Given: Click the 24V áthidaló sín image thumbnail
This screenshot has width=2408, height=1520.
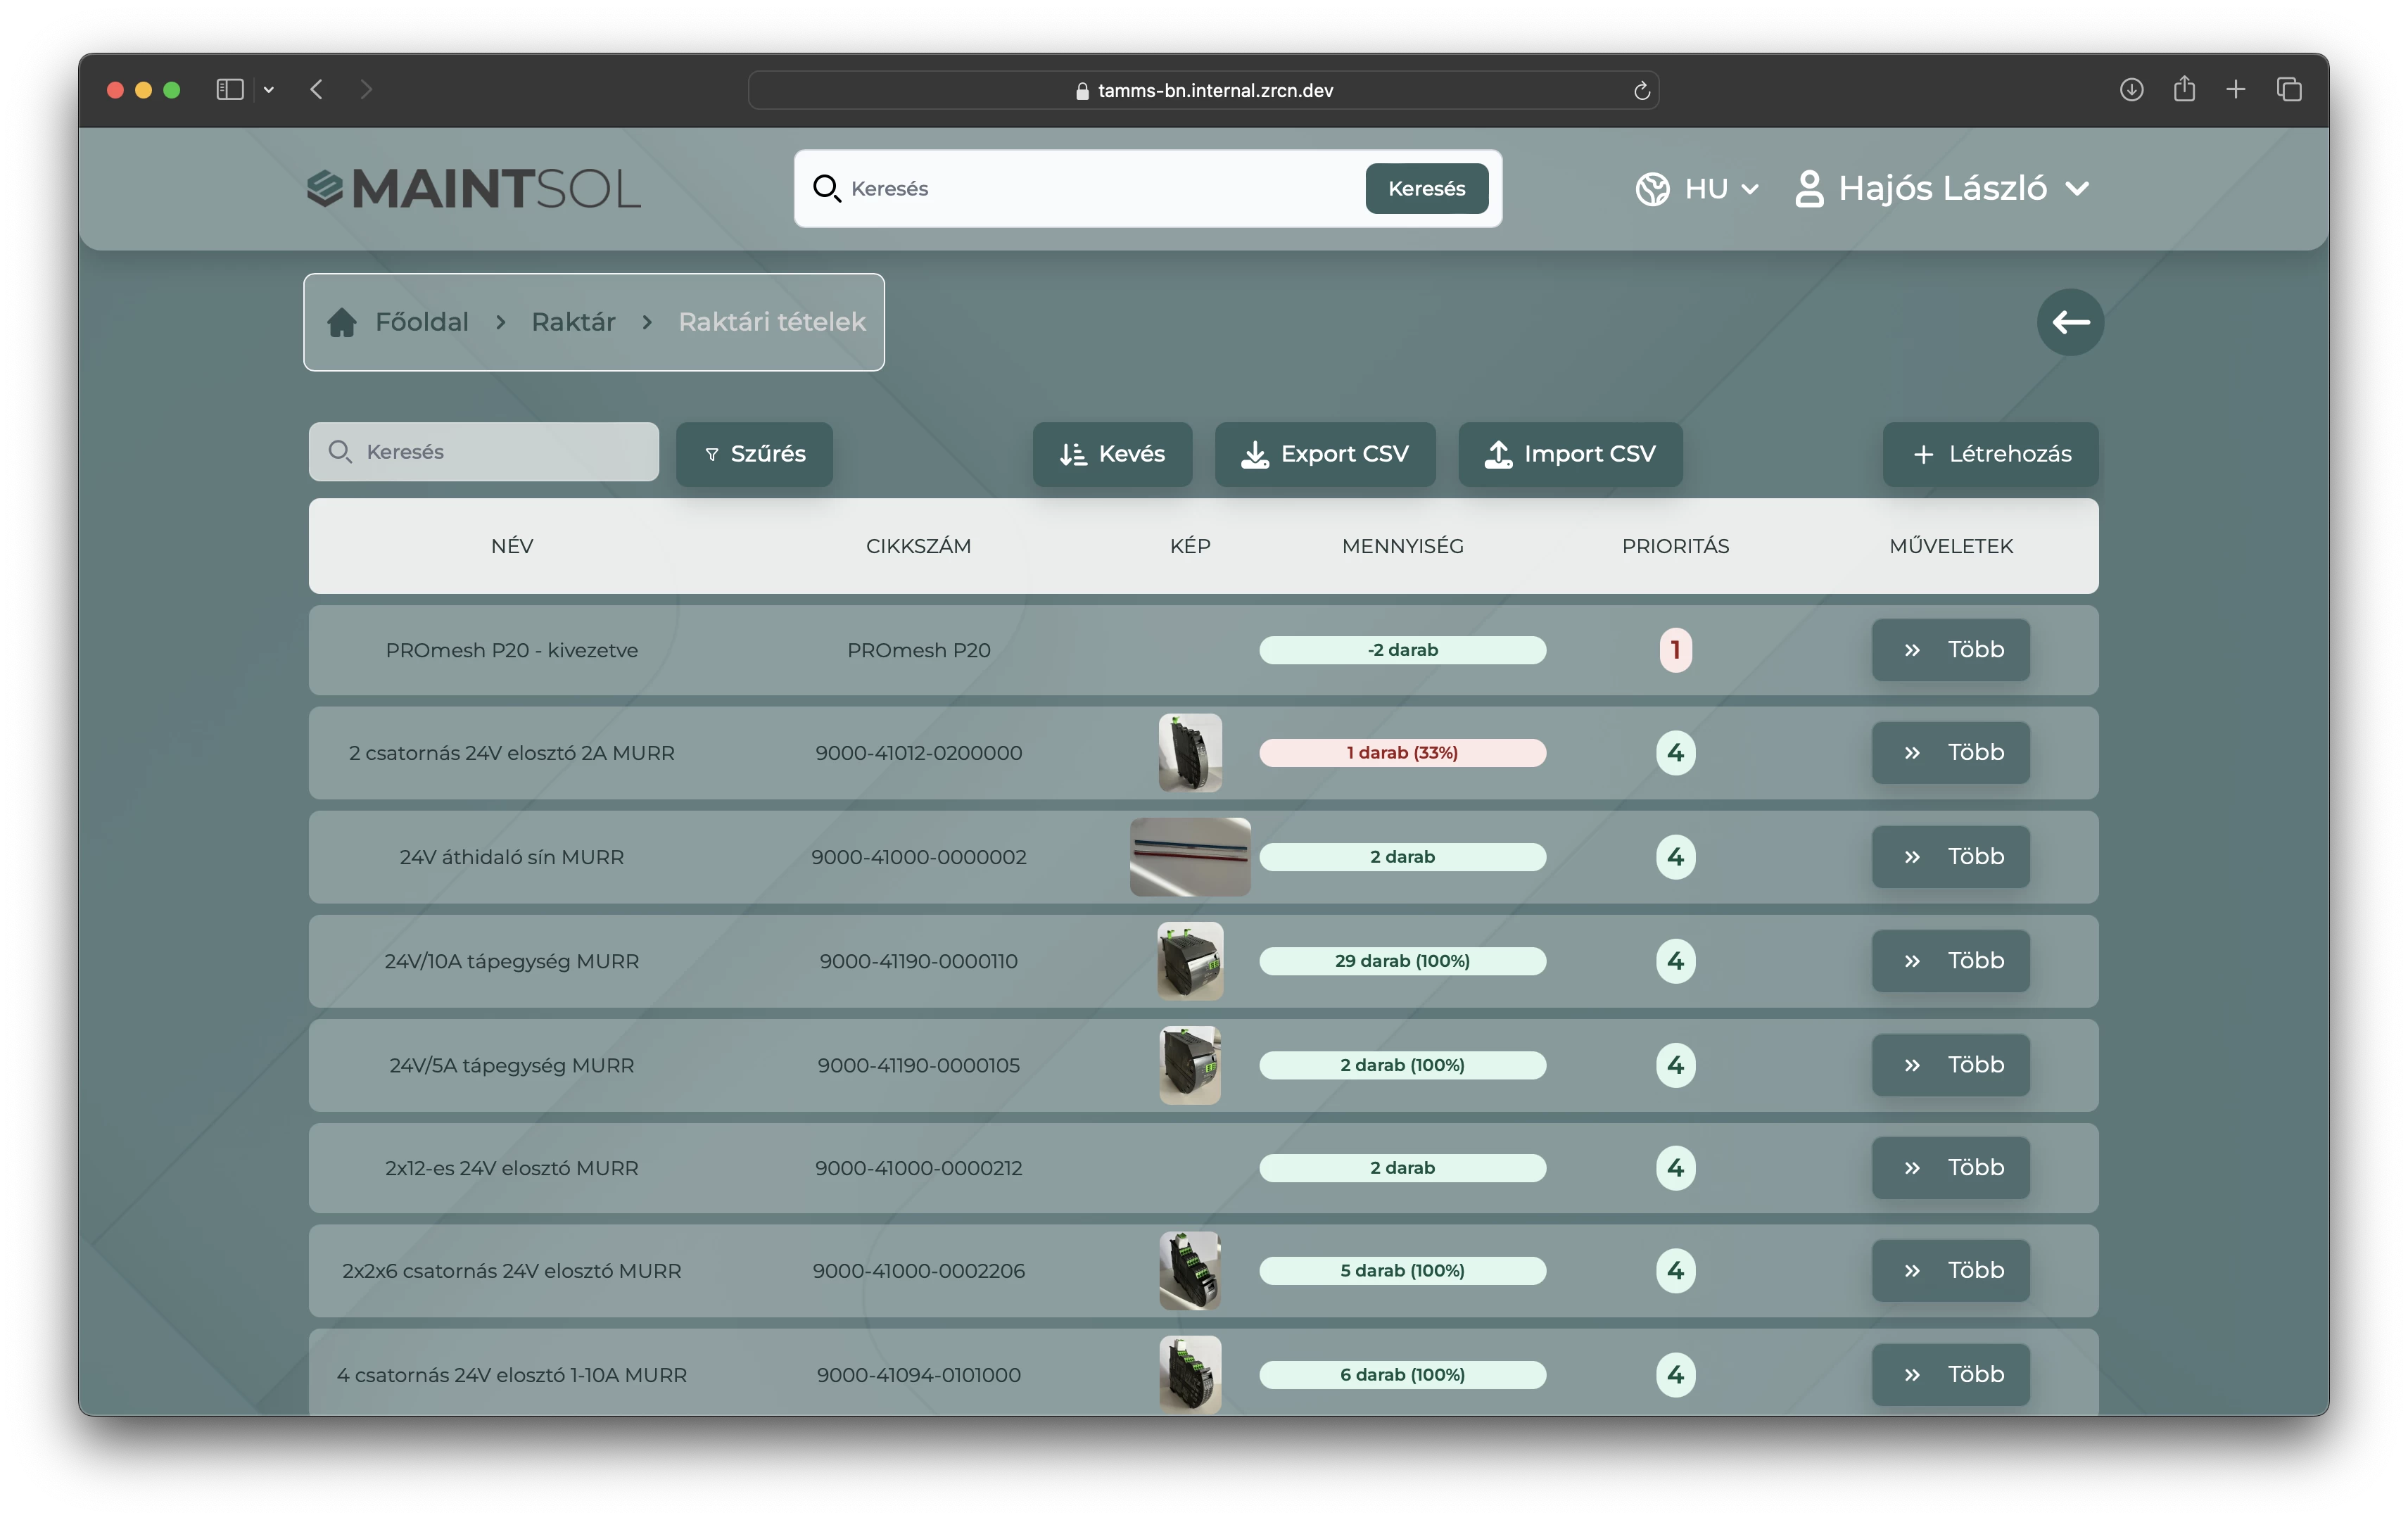Looking at the screenshot, I should (1190, 857).
